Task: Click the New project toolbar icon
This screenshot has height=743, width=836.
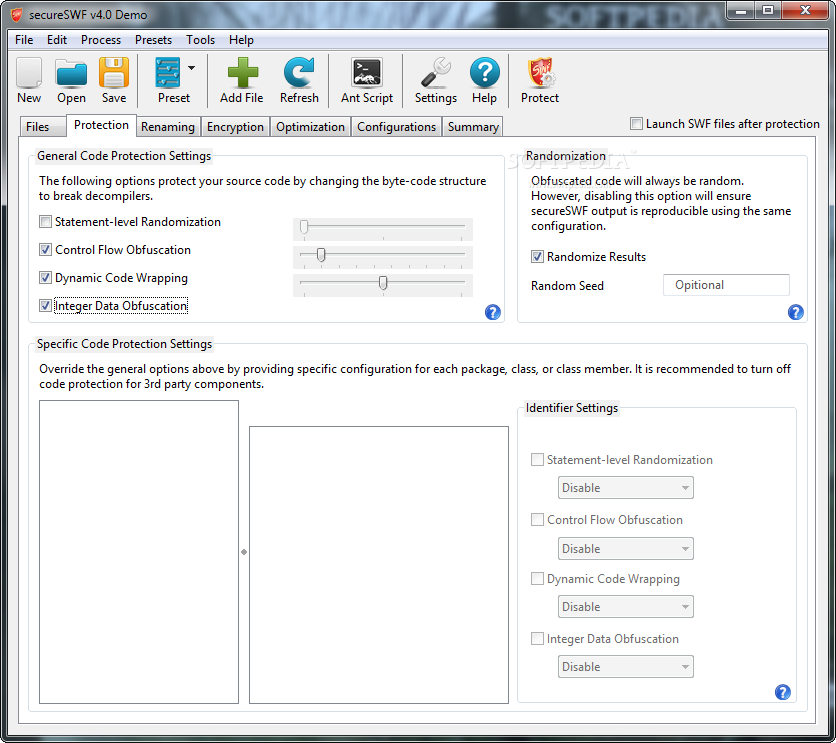Action: (x=29, y=73)
